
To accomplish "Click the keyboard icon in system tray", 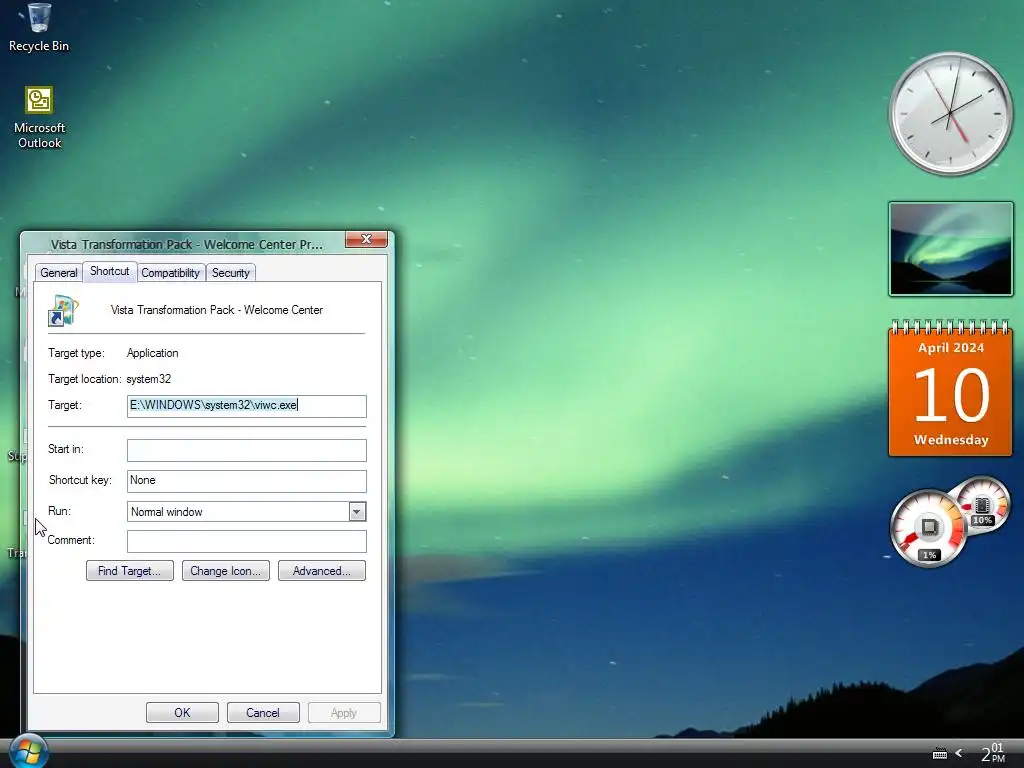I will 940,754.
